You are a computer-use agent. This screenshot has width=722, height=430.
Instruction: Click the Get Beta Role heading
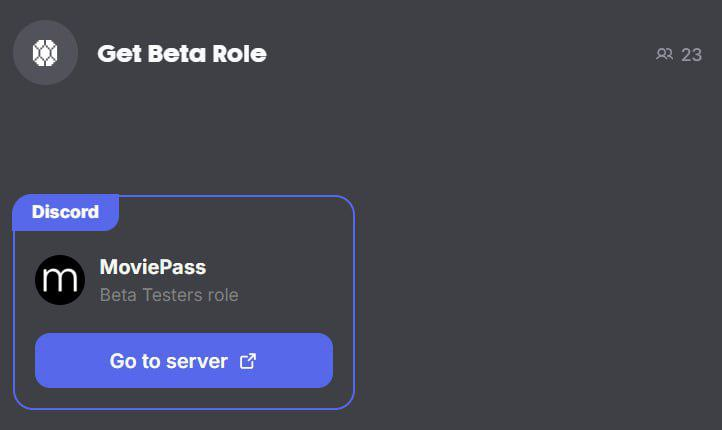pos(182,53)
